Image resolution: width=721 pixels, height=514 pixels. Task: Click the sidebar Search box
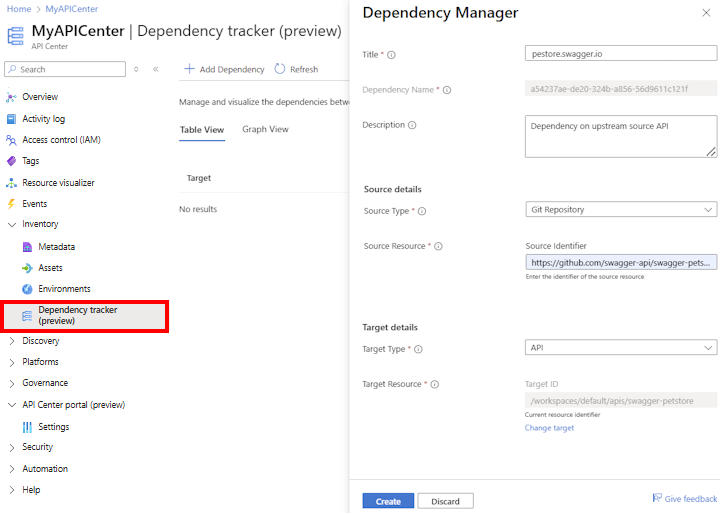pos(65,69)
